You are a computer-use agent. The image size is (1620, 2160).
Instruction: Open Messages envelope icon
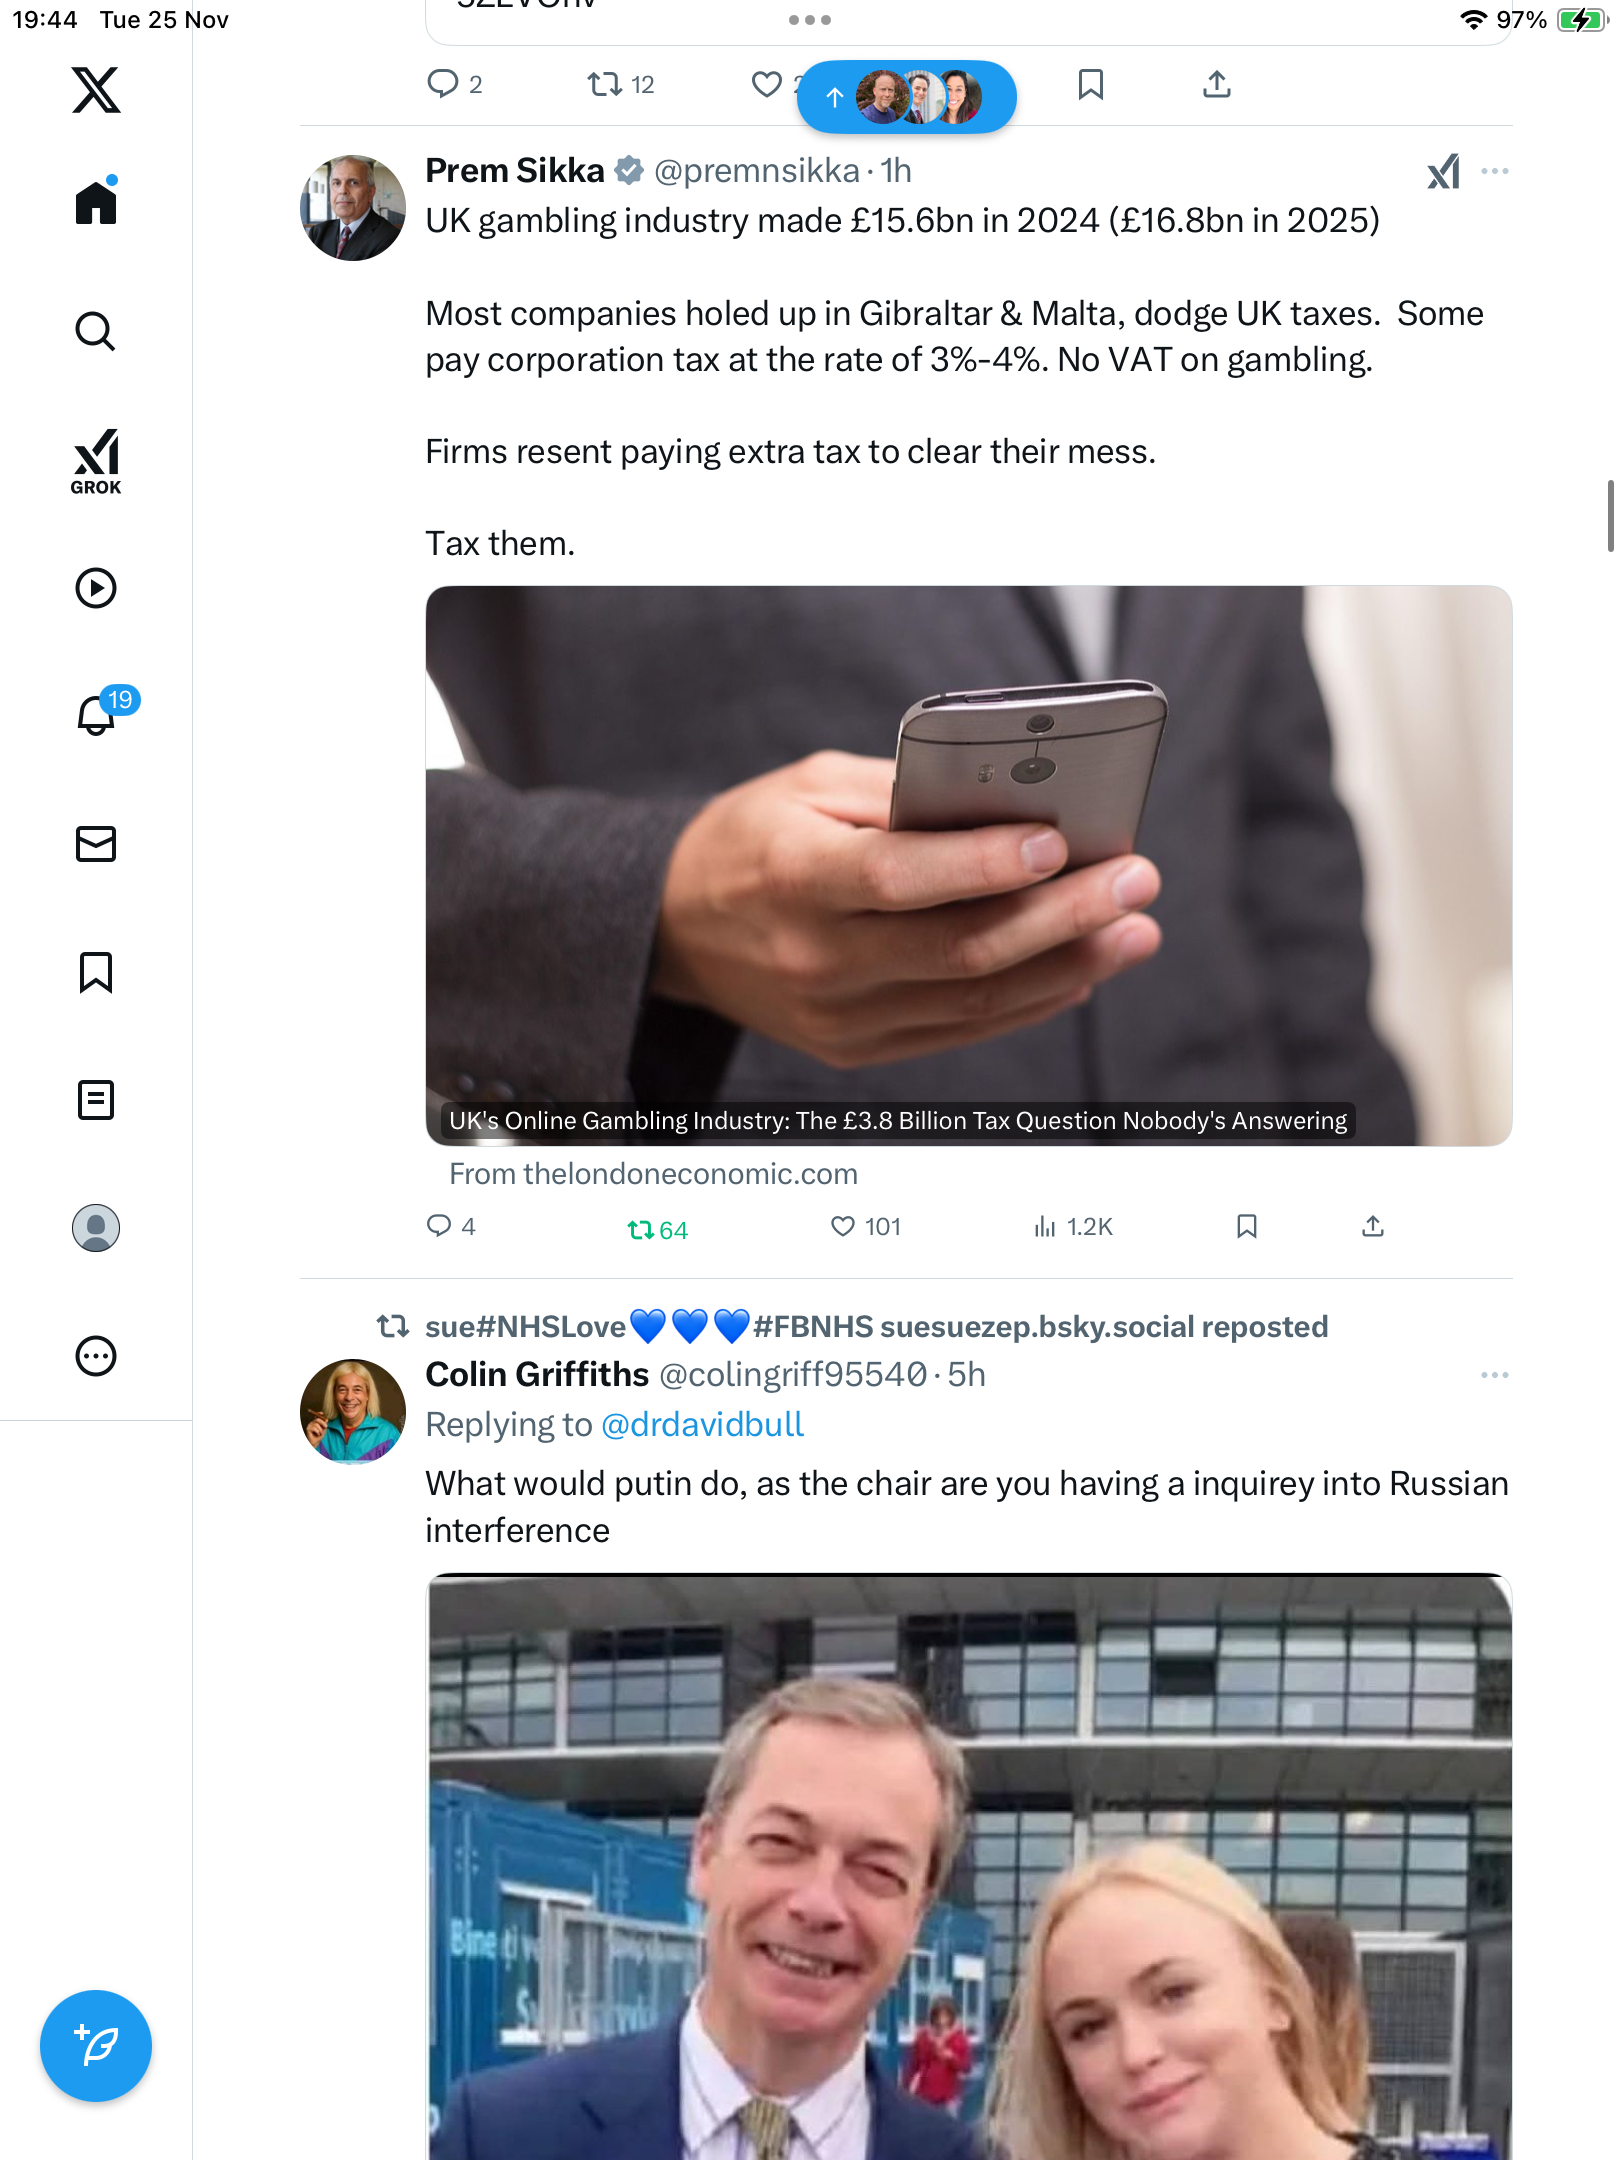pos(96,844)
